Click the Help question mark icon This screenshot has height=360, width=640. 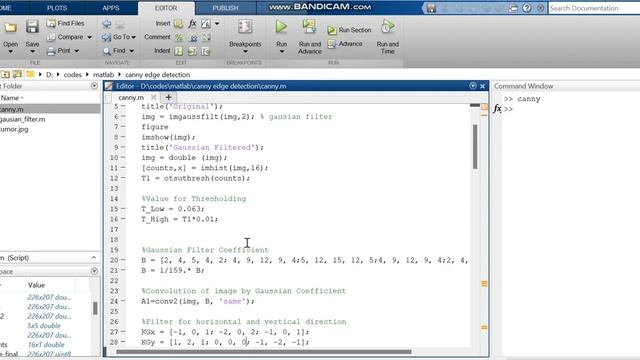(x=527, y=8)
